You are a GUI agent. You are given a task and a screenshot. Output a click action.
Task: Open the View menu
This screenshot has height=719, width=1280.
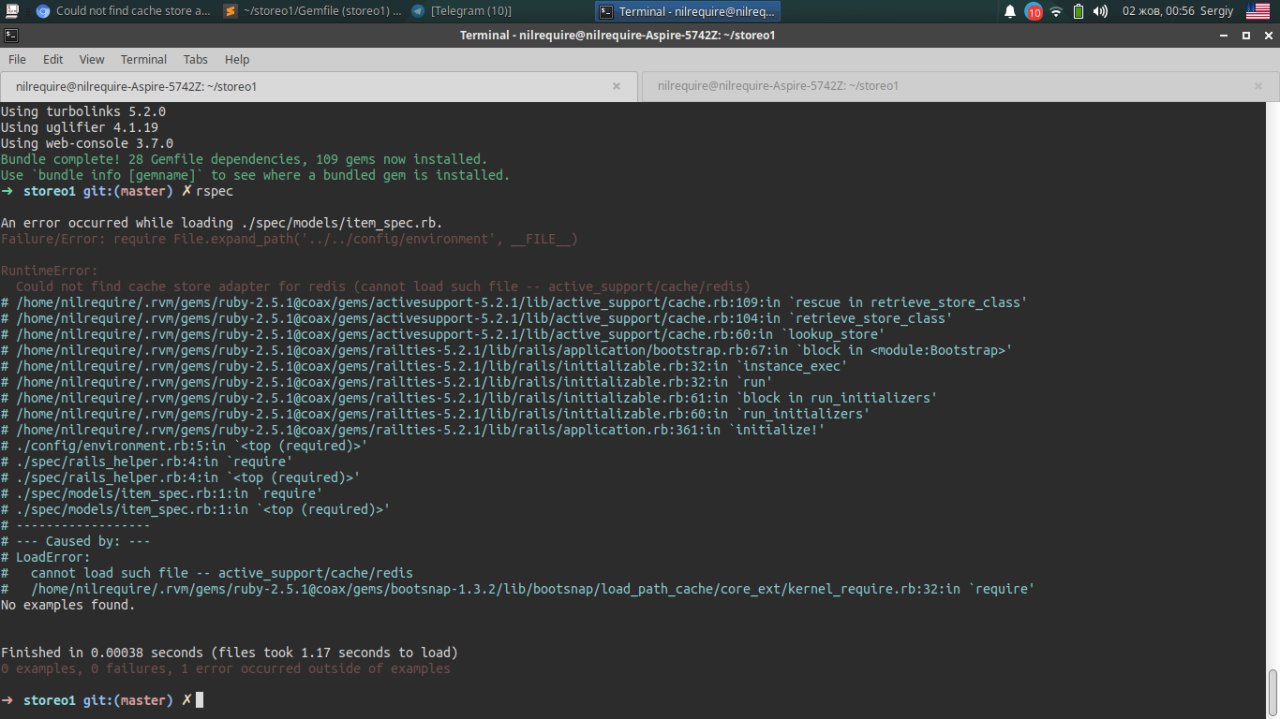click(x=91, y=60)
